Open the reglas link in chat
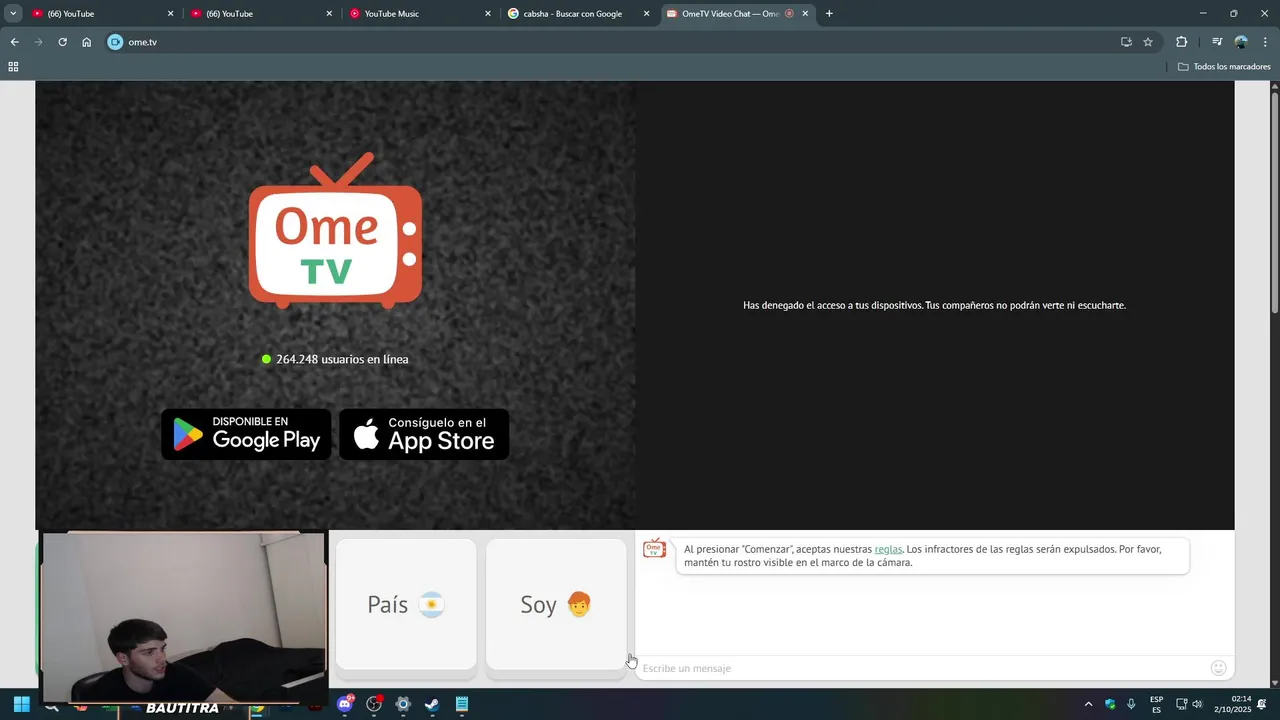1280x720 pixels. click(888, 549)
